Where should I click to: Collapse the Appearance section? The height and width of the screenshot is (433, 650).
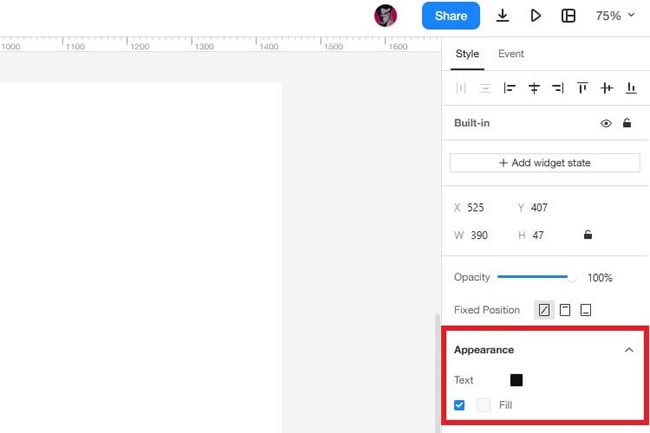point(629,350)
